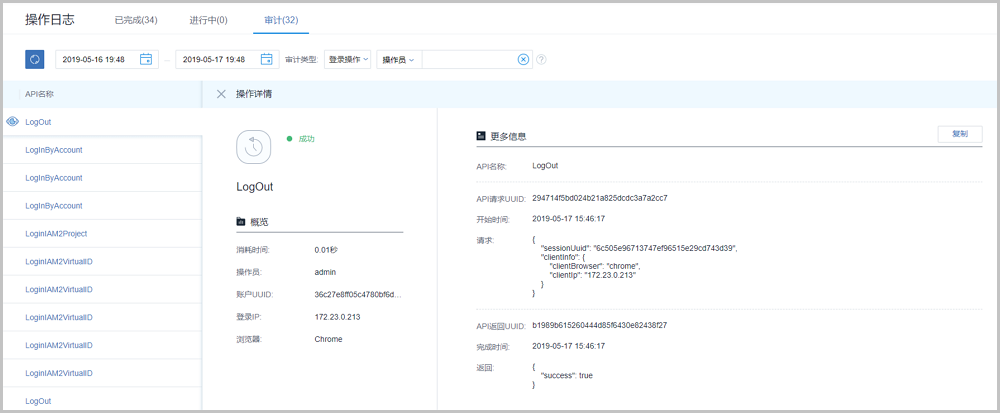The height and width of the screenshot is (413, 1000).
Task: Open calendar picker for start date
Action: 146,60
